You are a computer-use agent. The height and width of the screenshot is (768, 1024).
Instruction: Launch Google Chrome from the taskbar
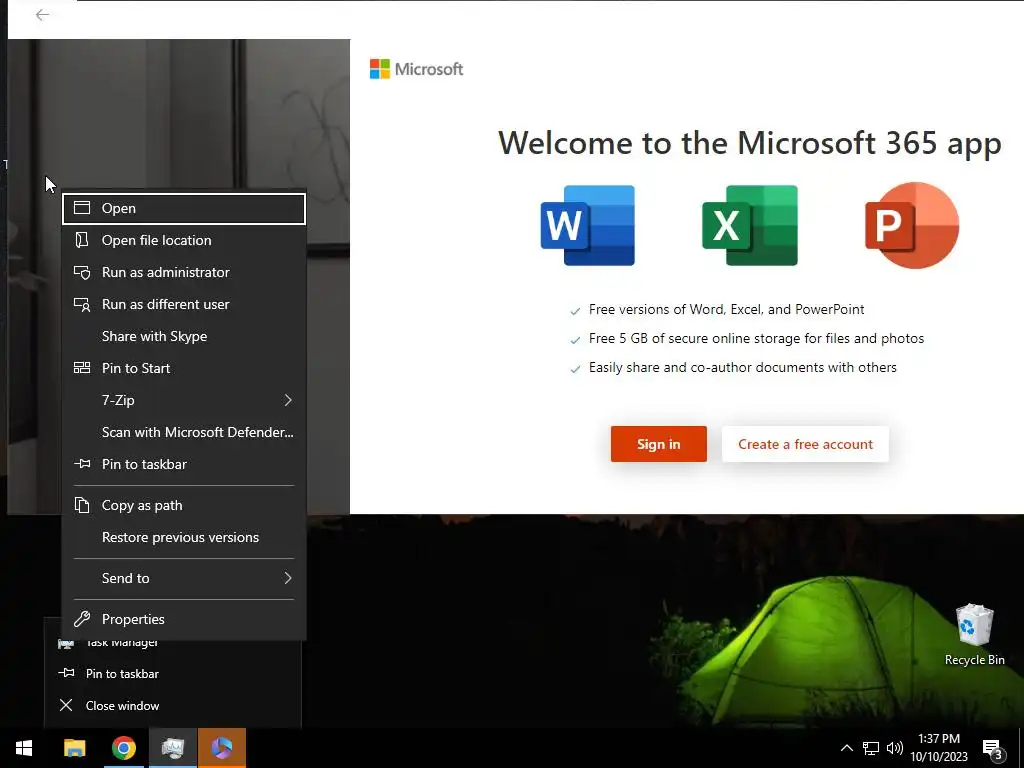pos(123,748)
